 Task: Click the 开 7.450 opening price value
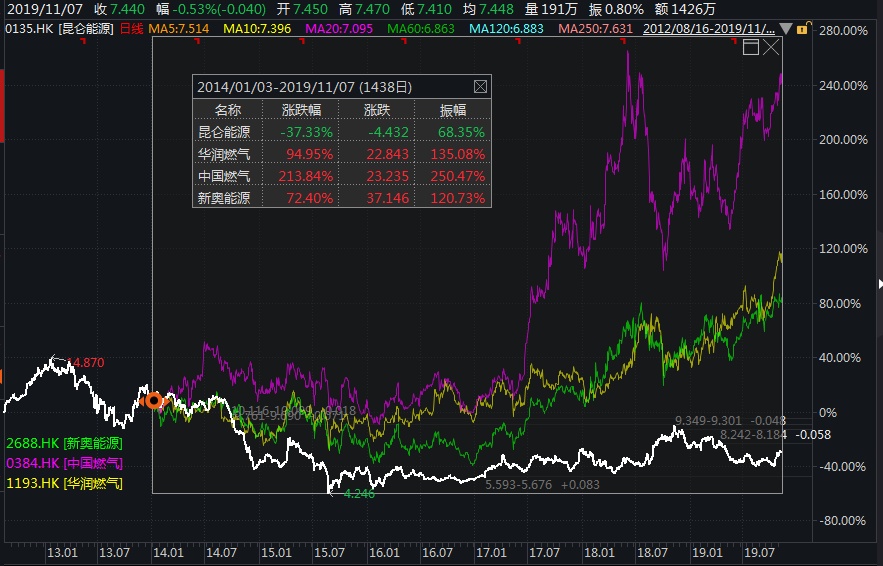(302, 9)
